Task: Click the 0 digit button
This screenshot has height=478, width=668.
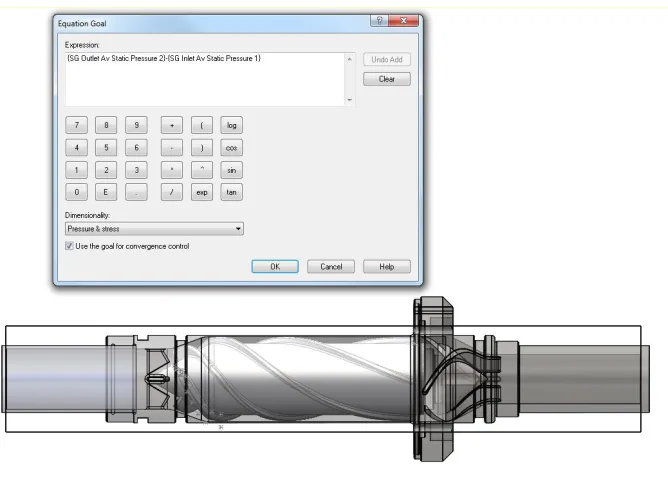Action: pyautogui.click(x=77, y=192)
